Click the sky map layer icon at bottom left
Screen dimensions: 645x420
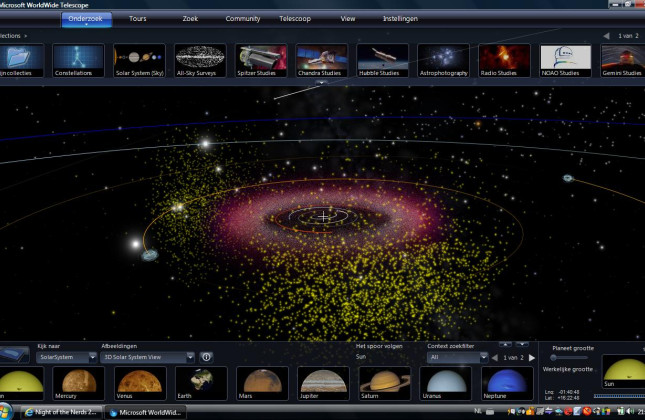[14, 355]
